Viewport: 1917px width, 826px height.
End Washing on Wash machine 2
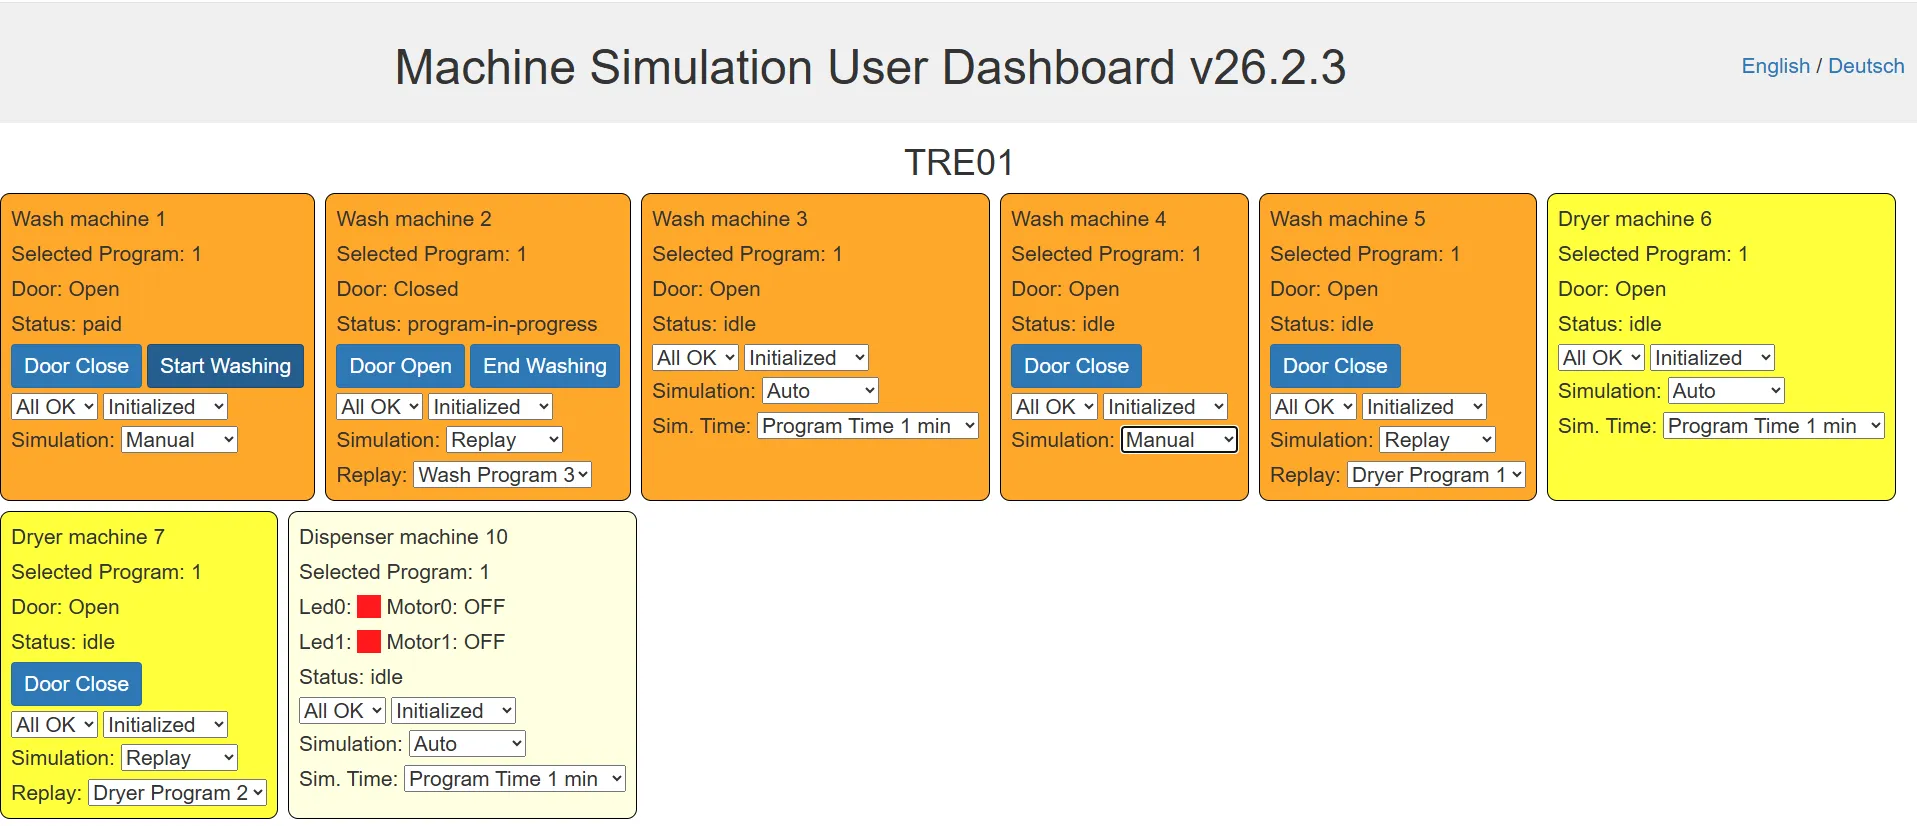(x=545, y=366)
